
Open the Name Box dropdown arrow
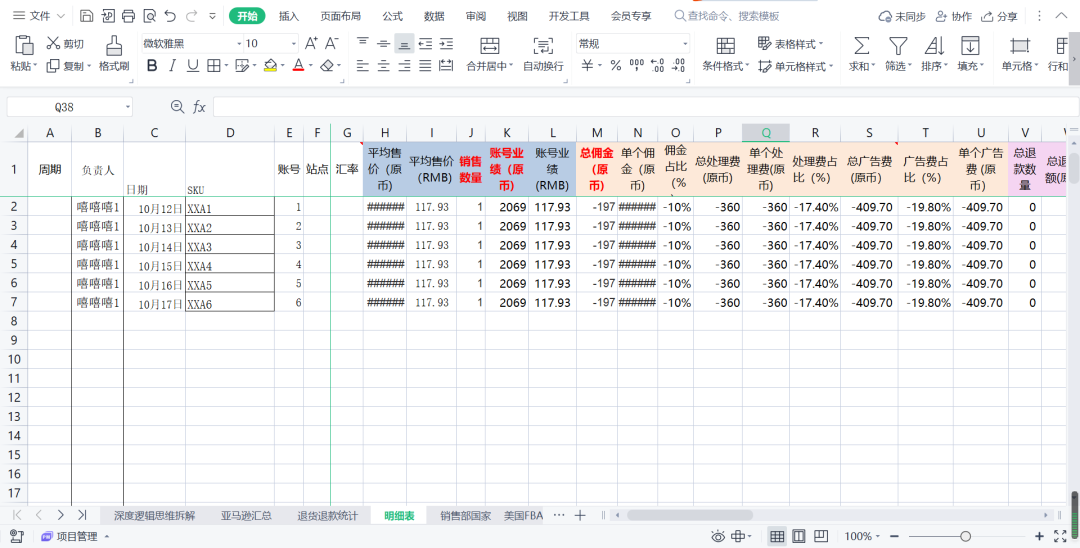(x=128, y=107)
